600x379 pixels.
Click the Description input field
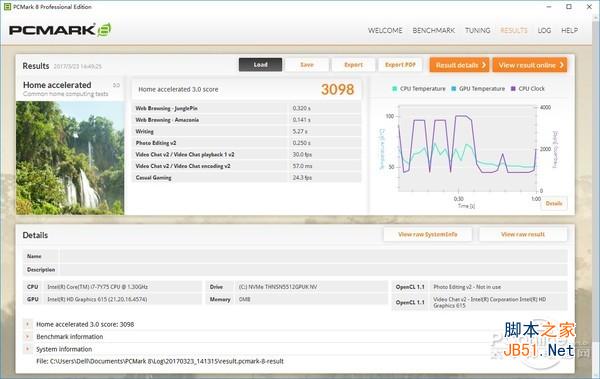click(x=313, y=270)
